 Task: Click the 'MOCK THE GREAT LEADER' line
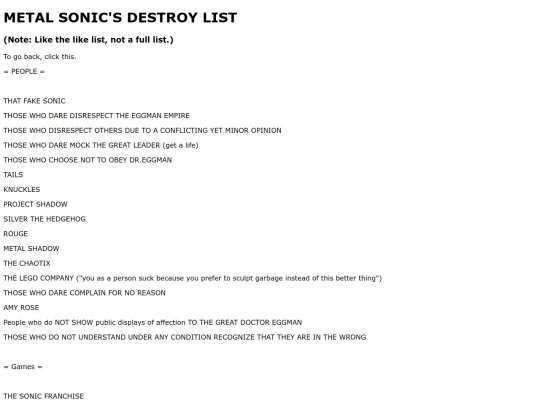pyautogui.click(x=101, y=145)
